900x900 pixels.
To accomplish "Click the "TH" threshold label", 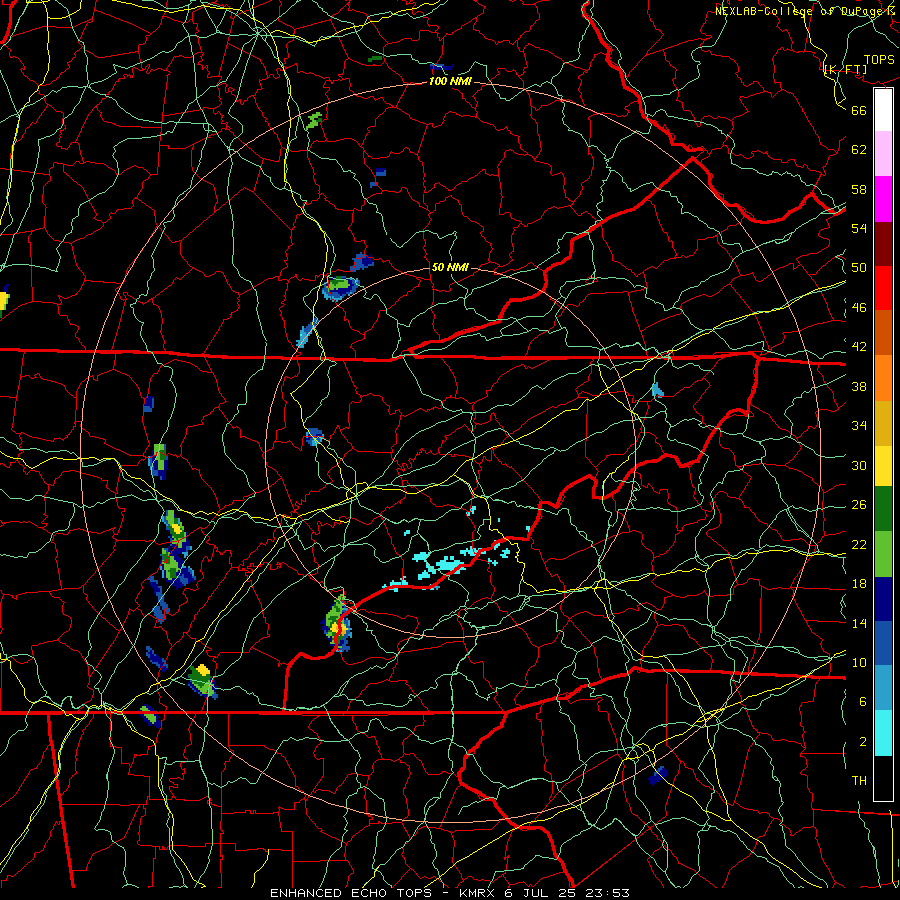I will pyautogui.click(x=859, y=781).
